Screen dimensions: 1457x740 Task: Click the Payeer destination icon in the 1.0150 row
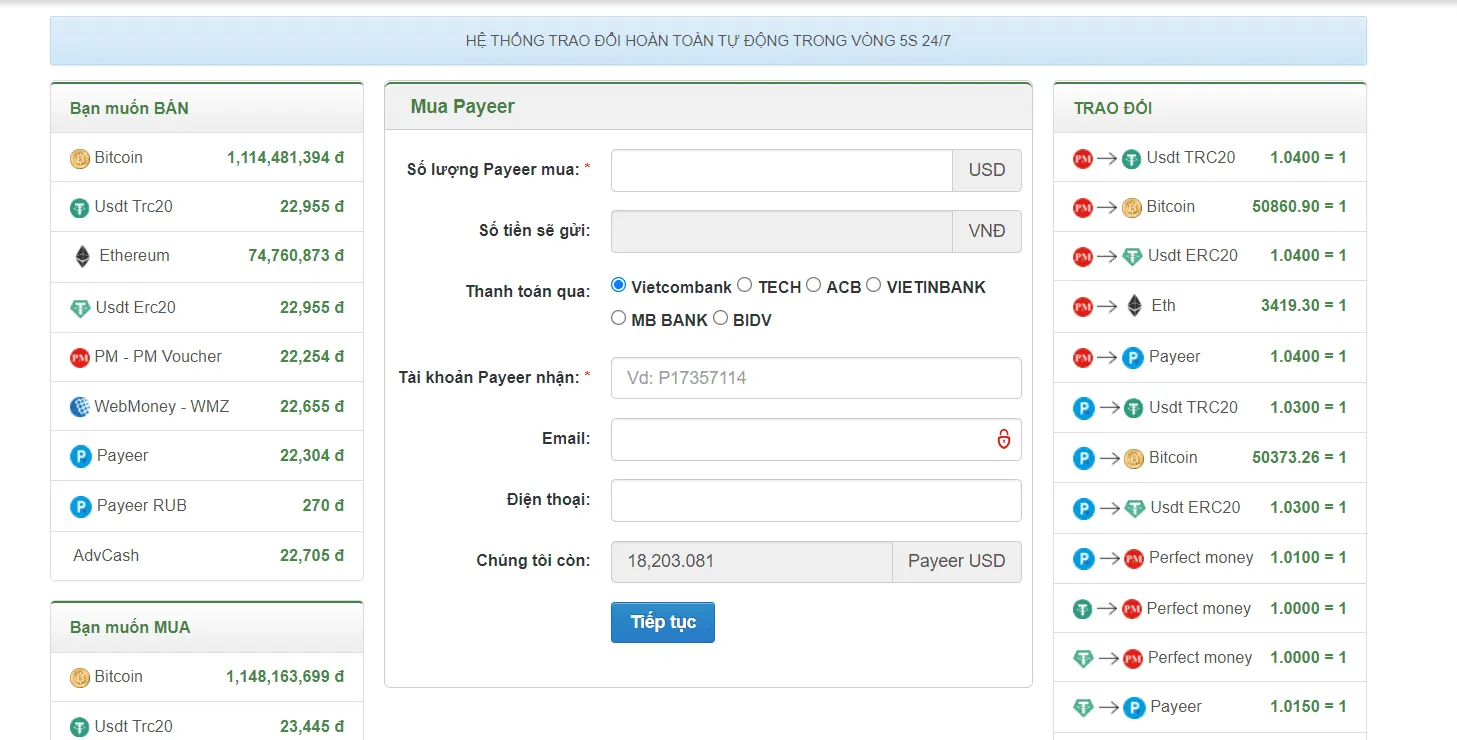click(1133, 708)
